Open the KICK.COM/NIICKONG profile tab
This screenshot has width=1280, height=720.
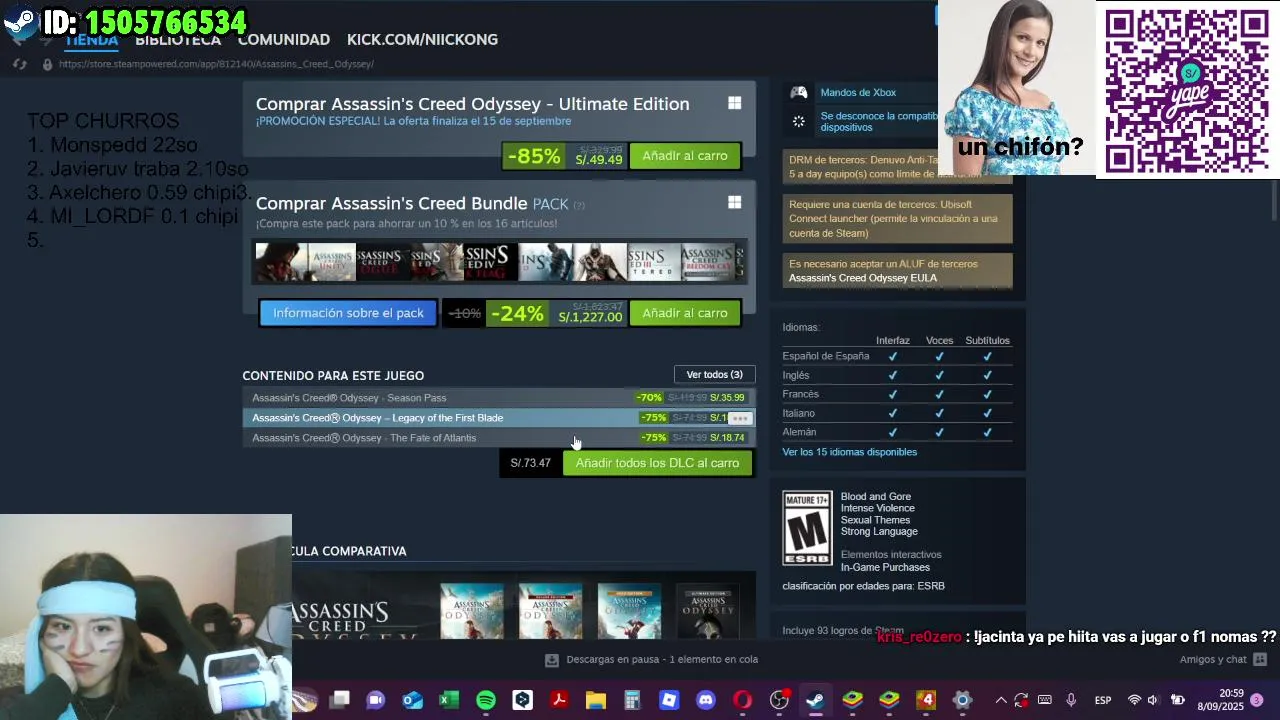point(422,39)
